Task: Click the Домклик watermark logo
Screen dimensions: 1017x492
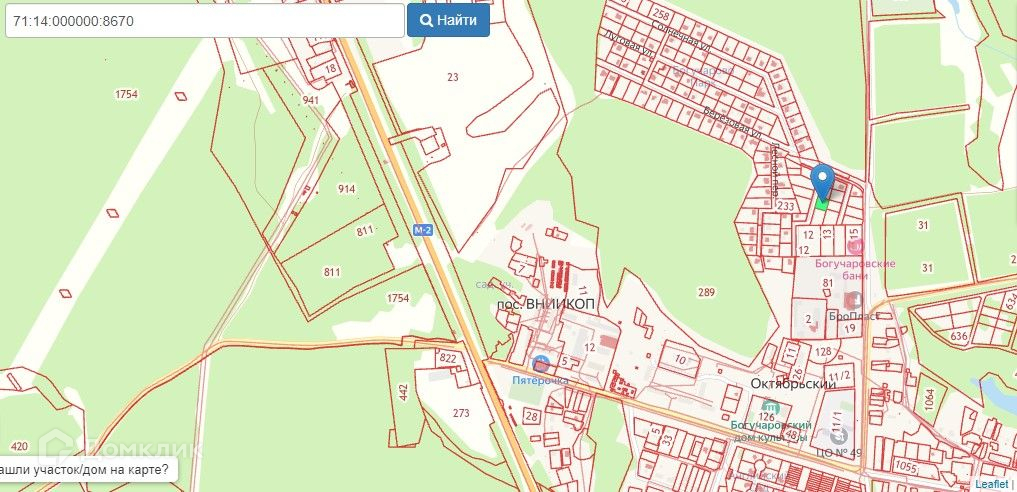Action: click(120, 447)
